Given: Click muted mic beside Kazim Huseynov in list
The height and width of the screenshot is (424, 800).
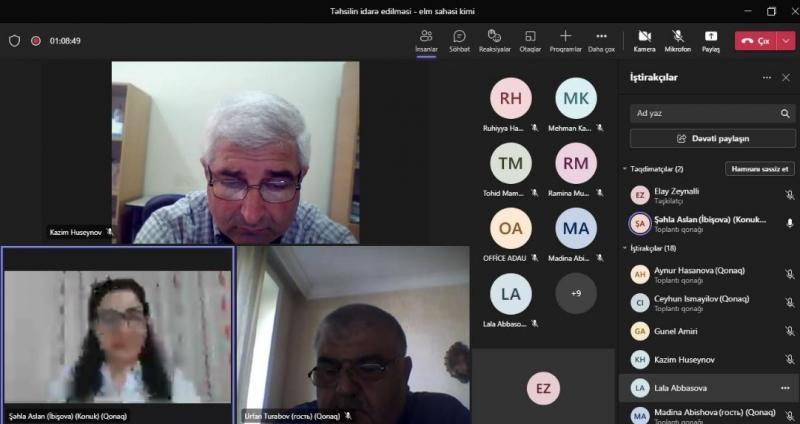Looking at the screenshot, I should tap(789, 360).
